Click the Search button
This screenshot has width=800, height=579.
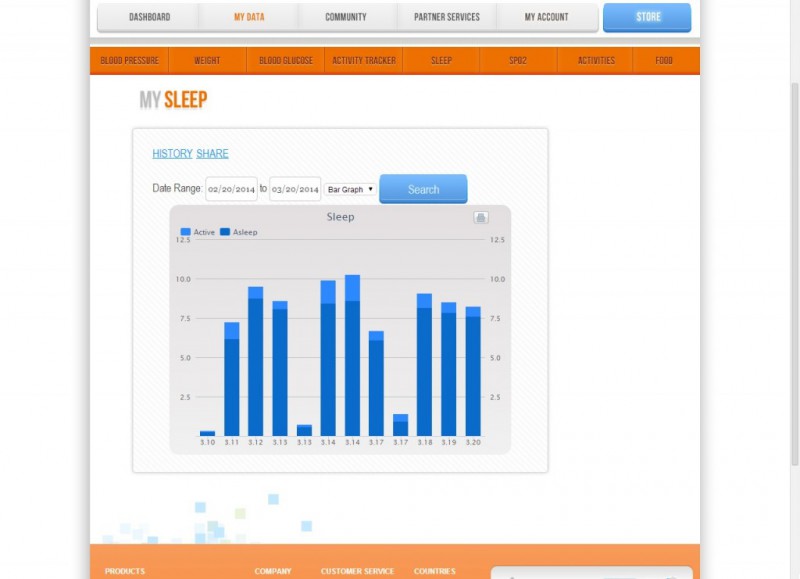423,189
